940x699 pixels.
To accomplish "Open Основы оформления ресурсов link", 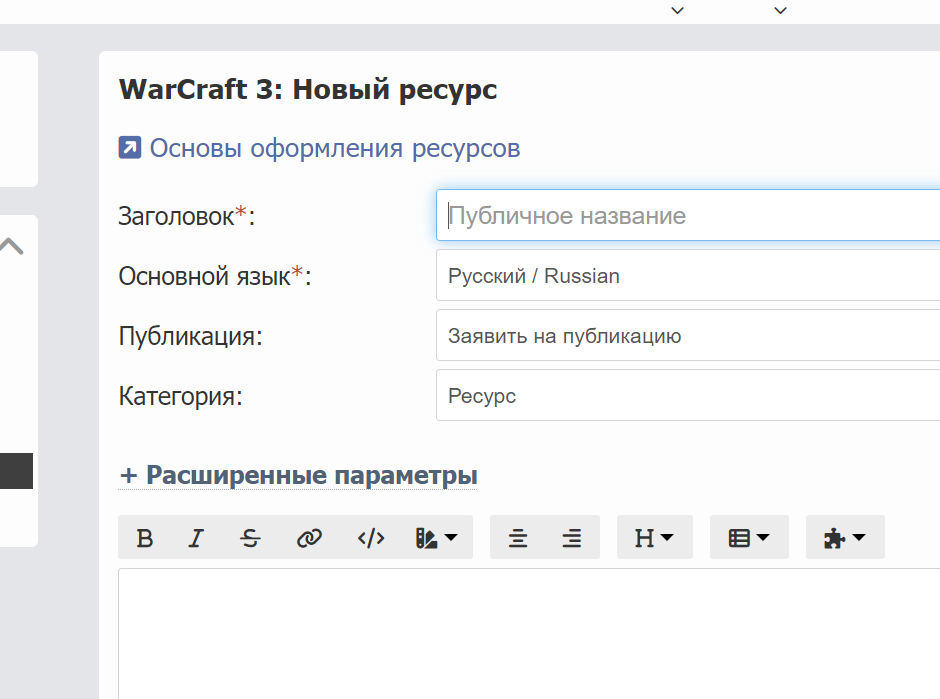I will click(x=334, y=149).
